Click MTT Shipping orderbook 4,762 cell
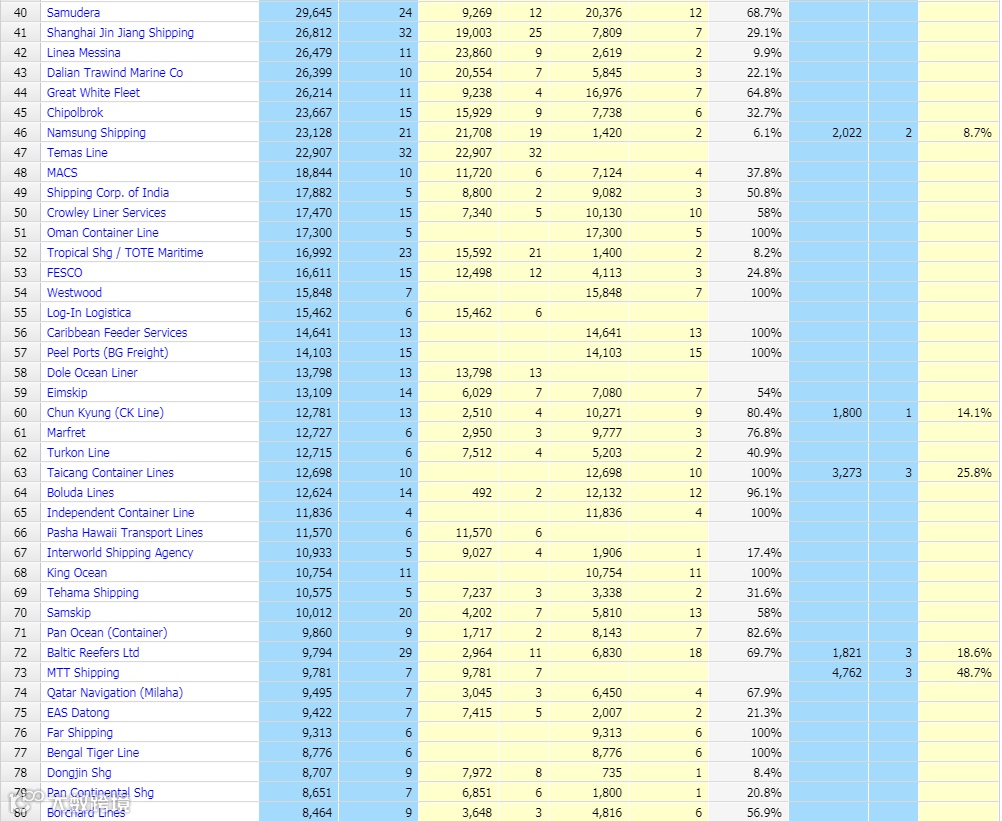The image size is (1002, 821). pos(847,673)
